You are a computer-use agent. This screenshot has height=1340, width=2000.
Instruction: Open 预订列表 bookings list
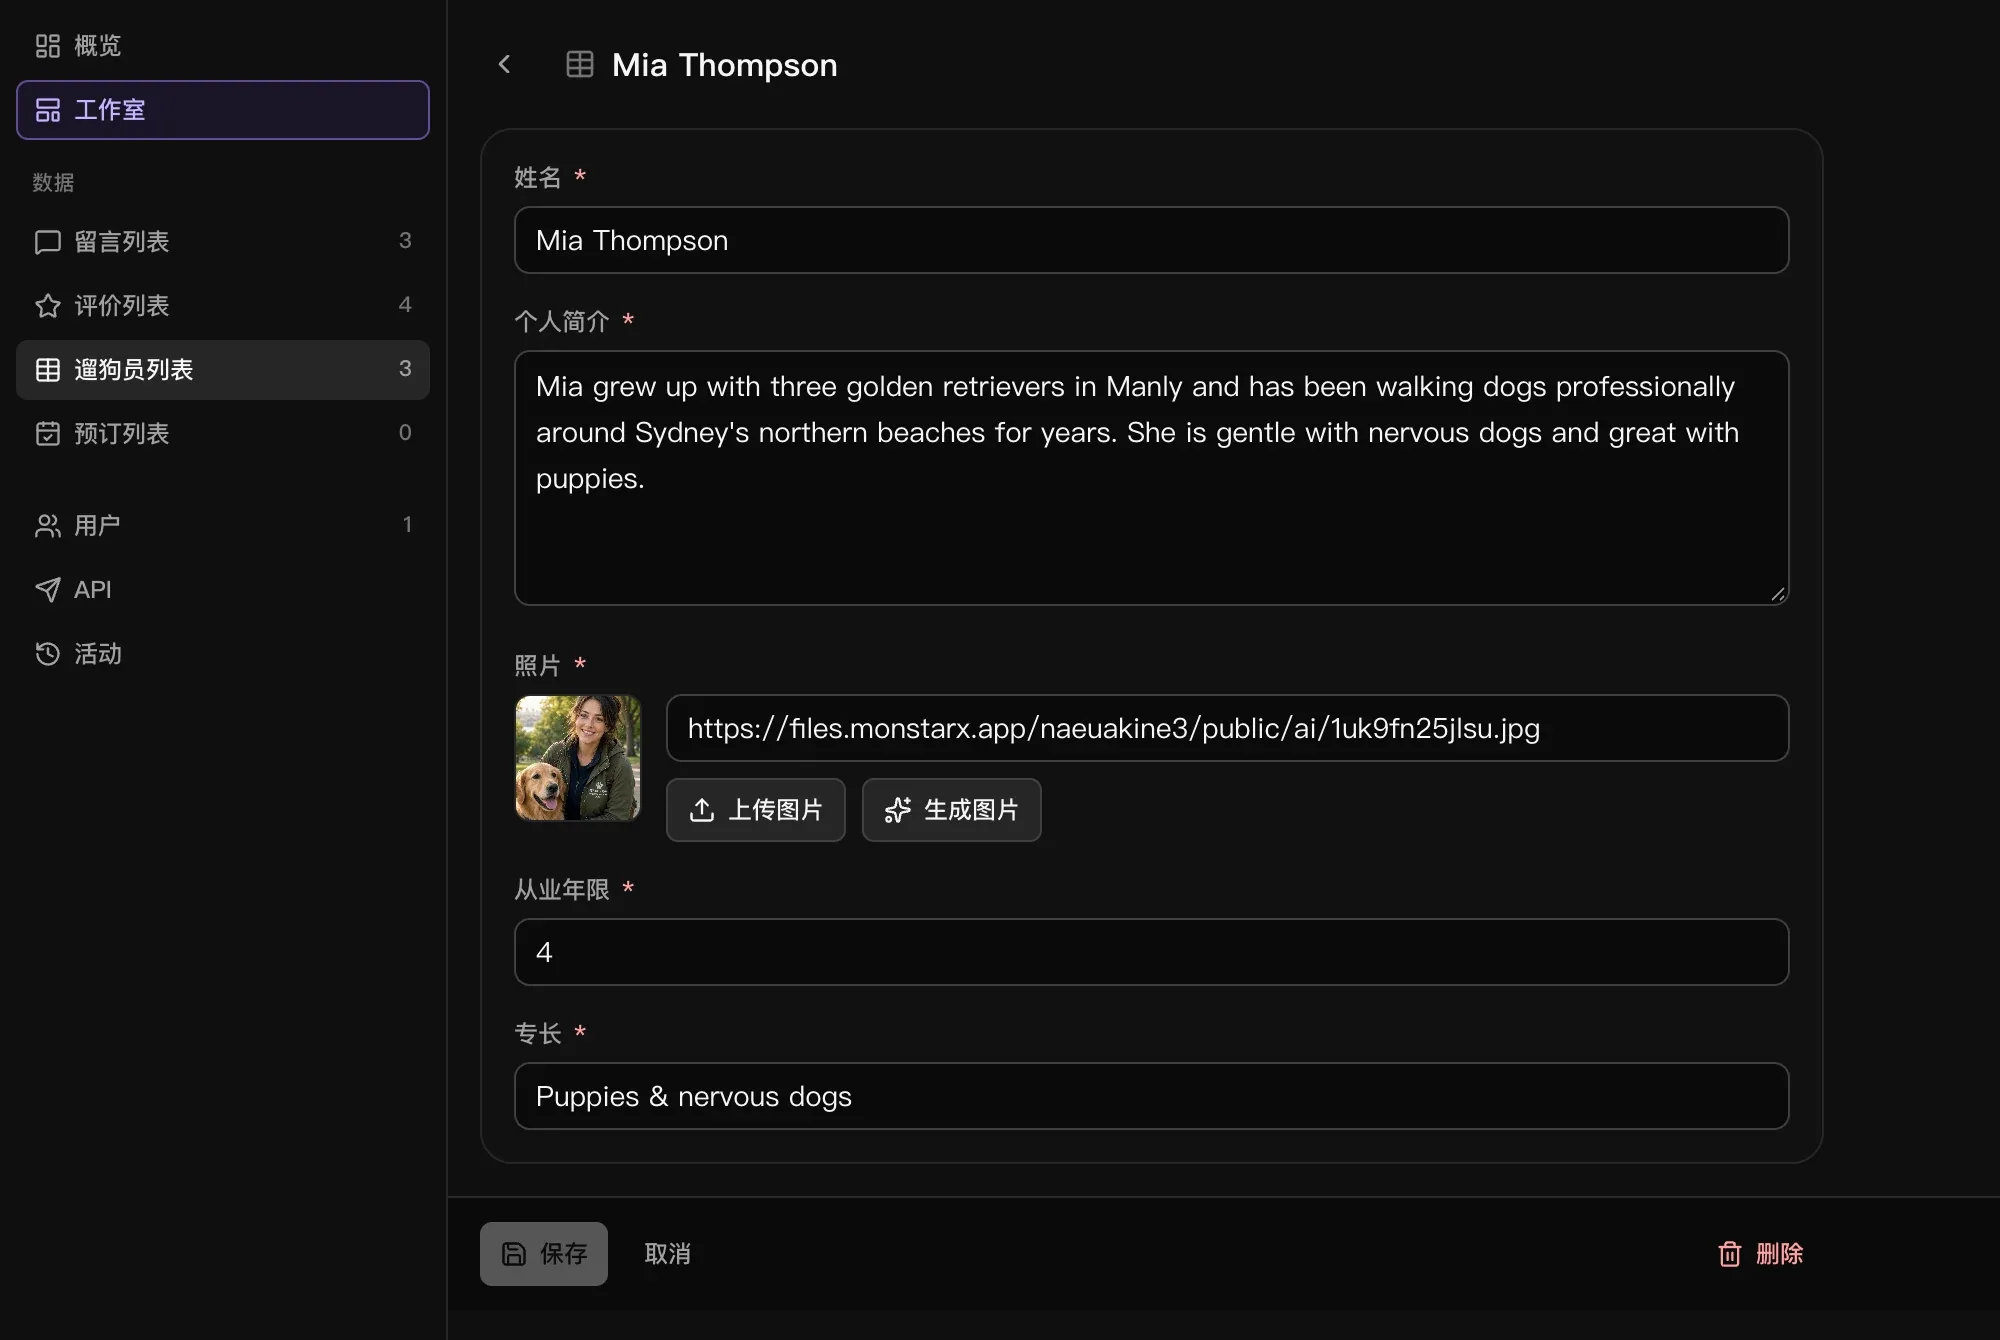[x=223, y=433]
